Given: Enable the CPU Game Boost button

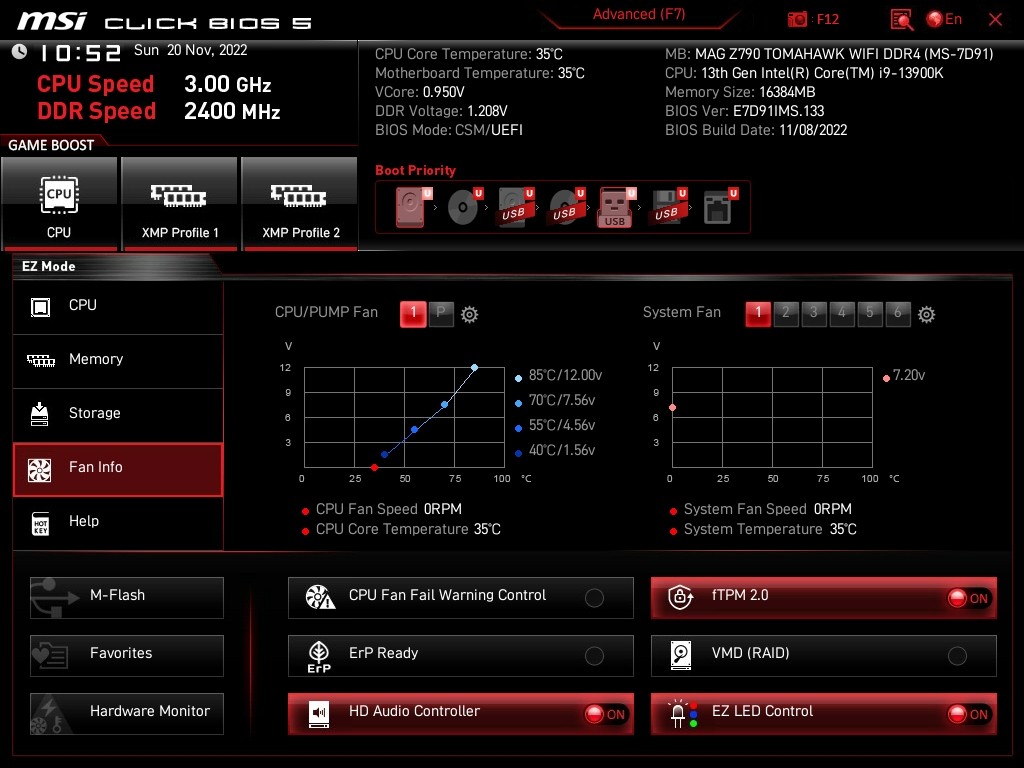Looking at the screenshot, I should 59,203.
